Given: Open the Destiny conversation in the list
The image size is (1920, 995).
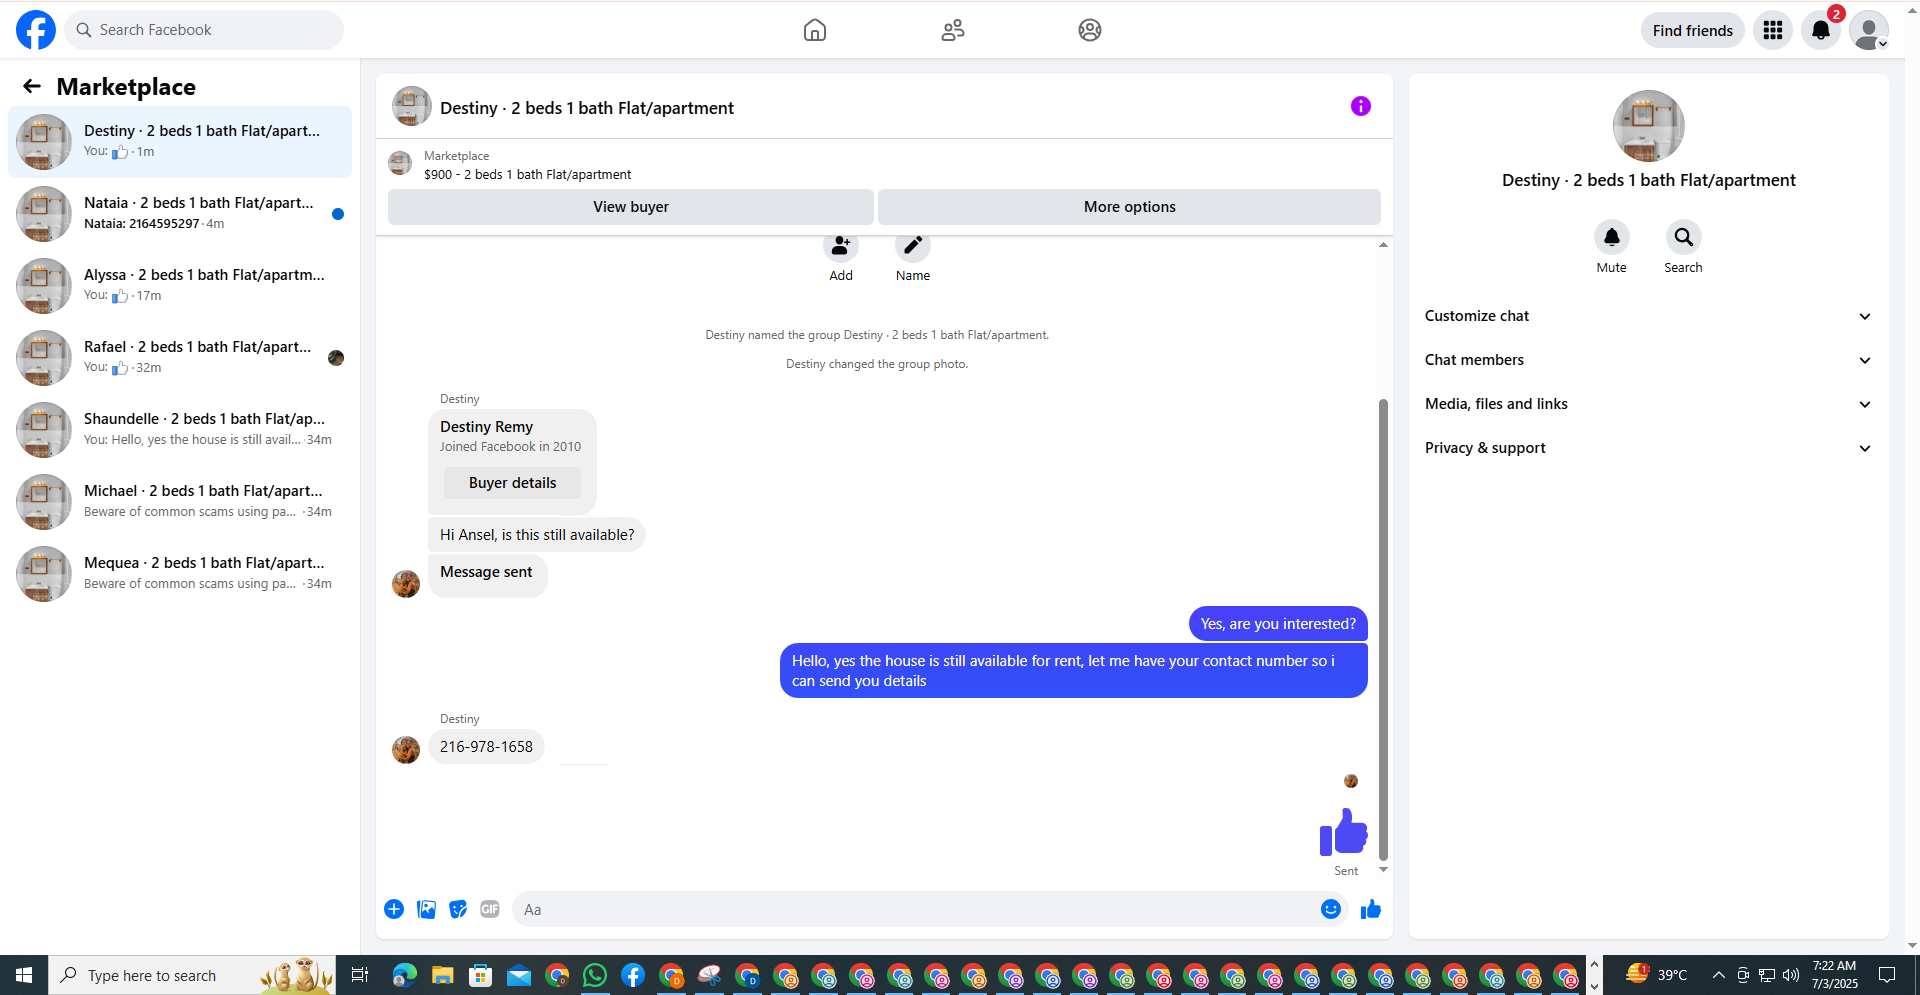Looking at the screenshot, I should coord(180,142).
